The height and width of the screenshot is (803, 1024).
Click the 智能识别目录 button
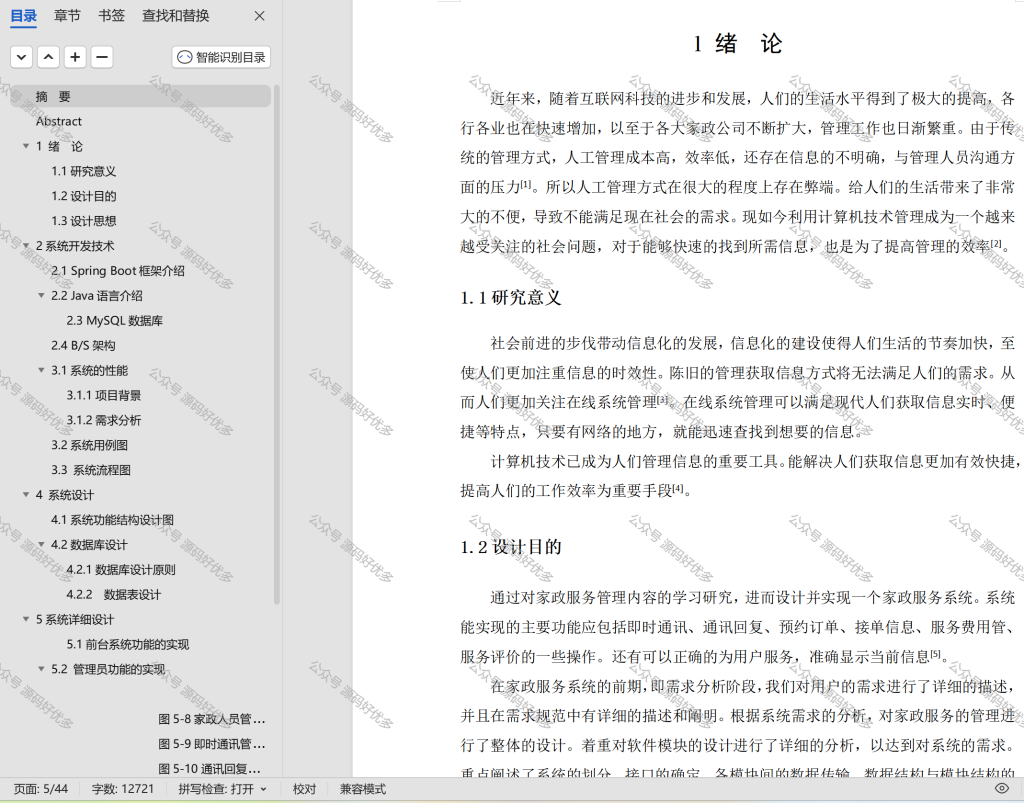221,57
